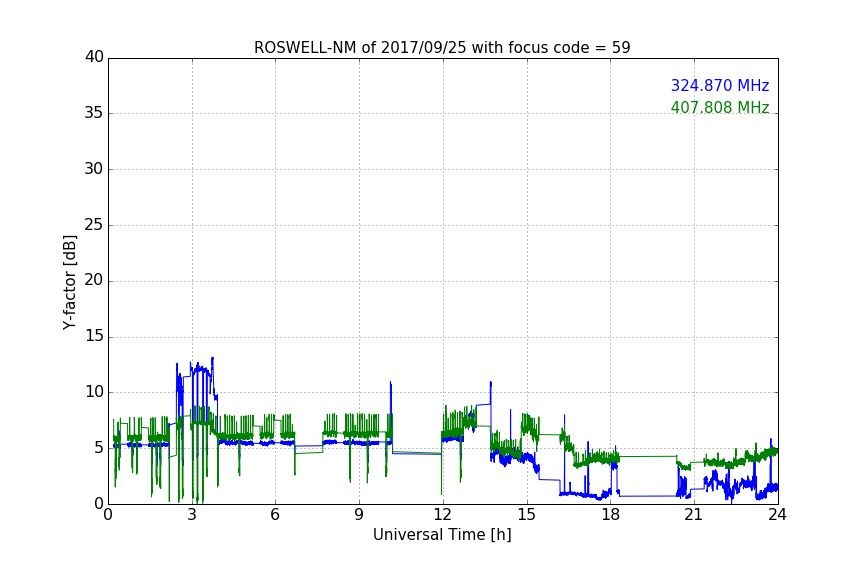864x576 pixels.
Task: Click the green legend label "407.808 MHz"
Action: click(x=720, y=107)
